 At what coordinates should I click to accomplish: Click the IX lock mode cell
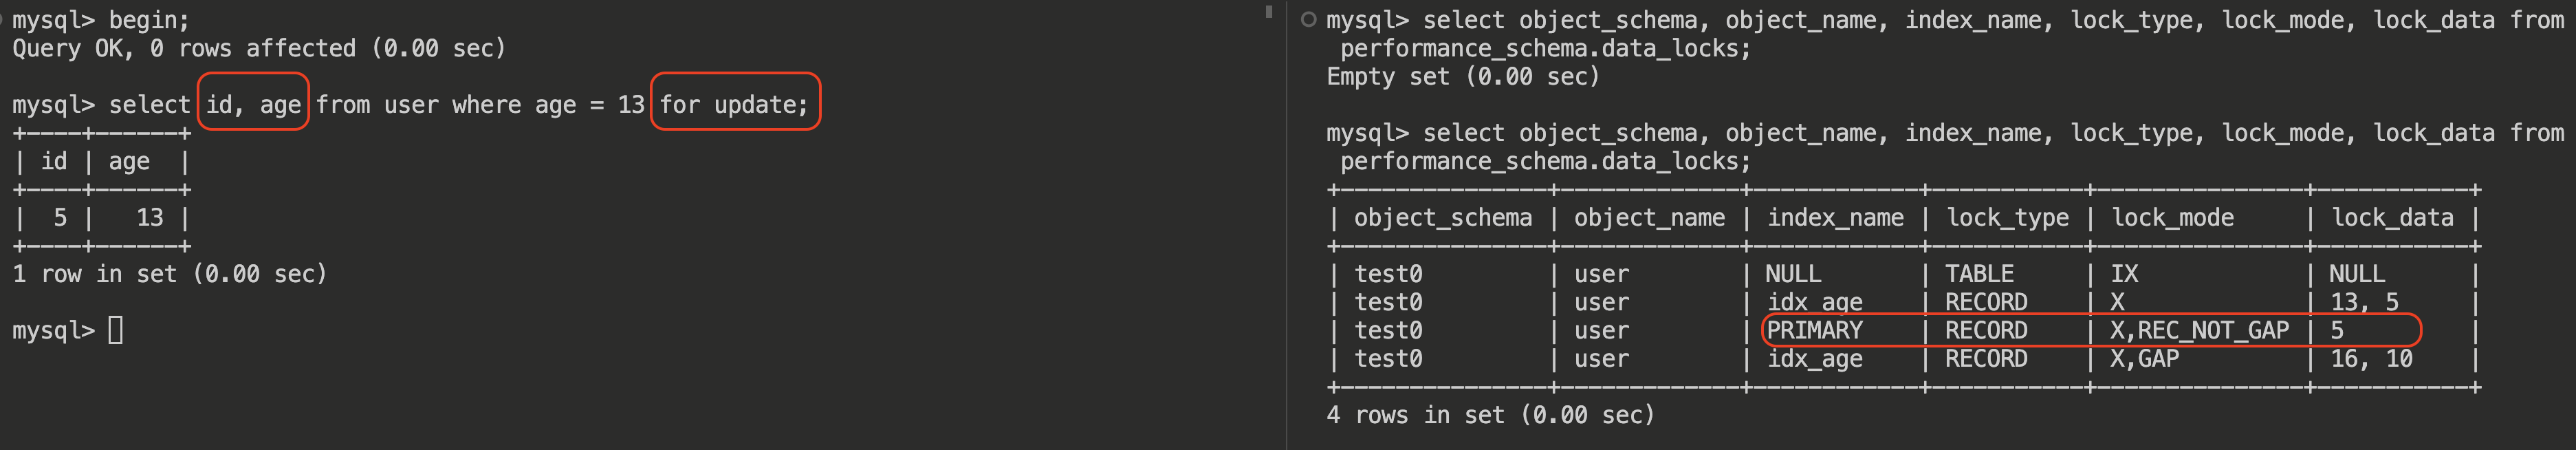(2124, 274)
